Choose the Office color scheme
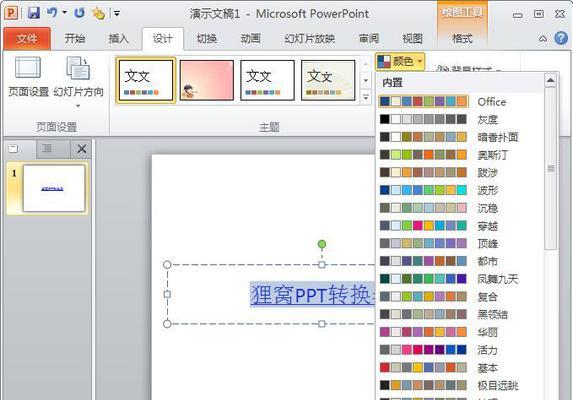The width and height of the screenshot is (573, 400). (x=460, y=102)
